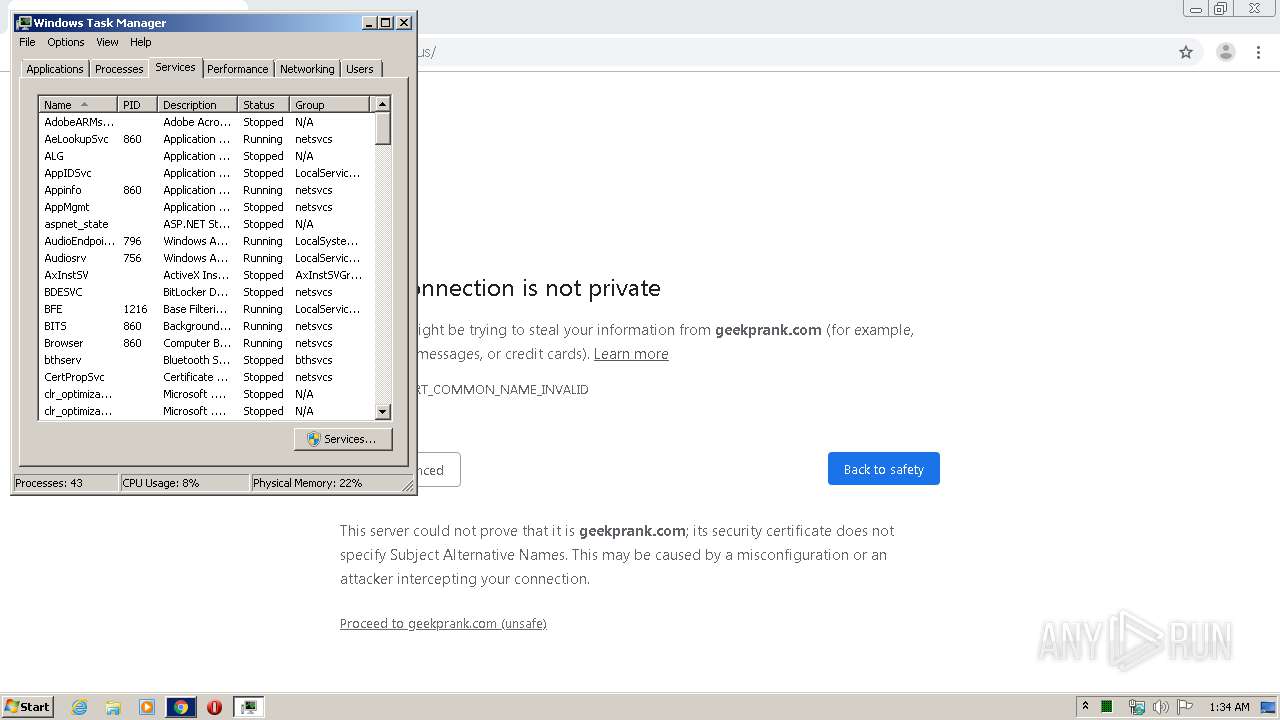Click the Processes: 43 status bar entry

pyautogui.click(x=65, y=483)
